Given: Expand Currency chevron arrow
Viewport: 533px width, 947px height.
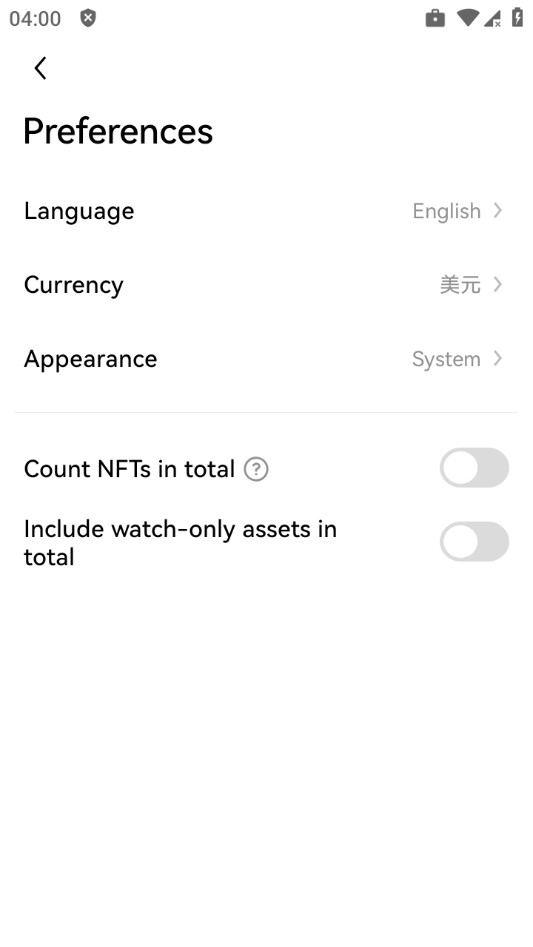Looking at the screenshot, I should [x=497, y=284].
